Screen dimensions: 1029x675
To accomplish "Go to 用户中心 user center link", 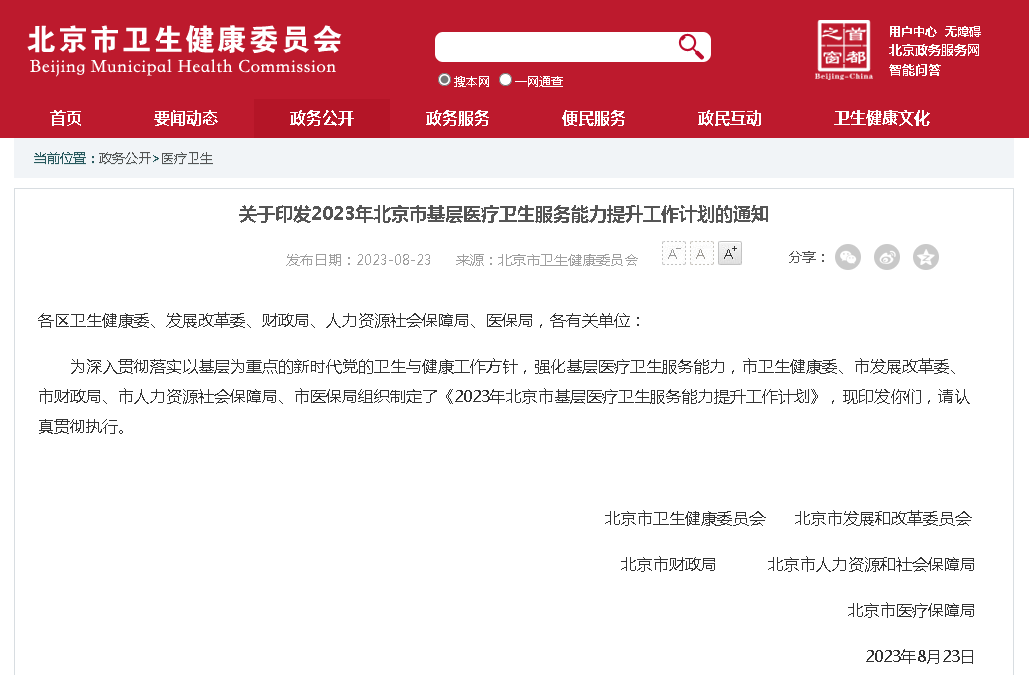I will (x=913, y=31).
